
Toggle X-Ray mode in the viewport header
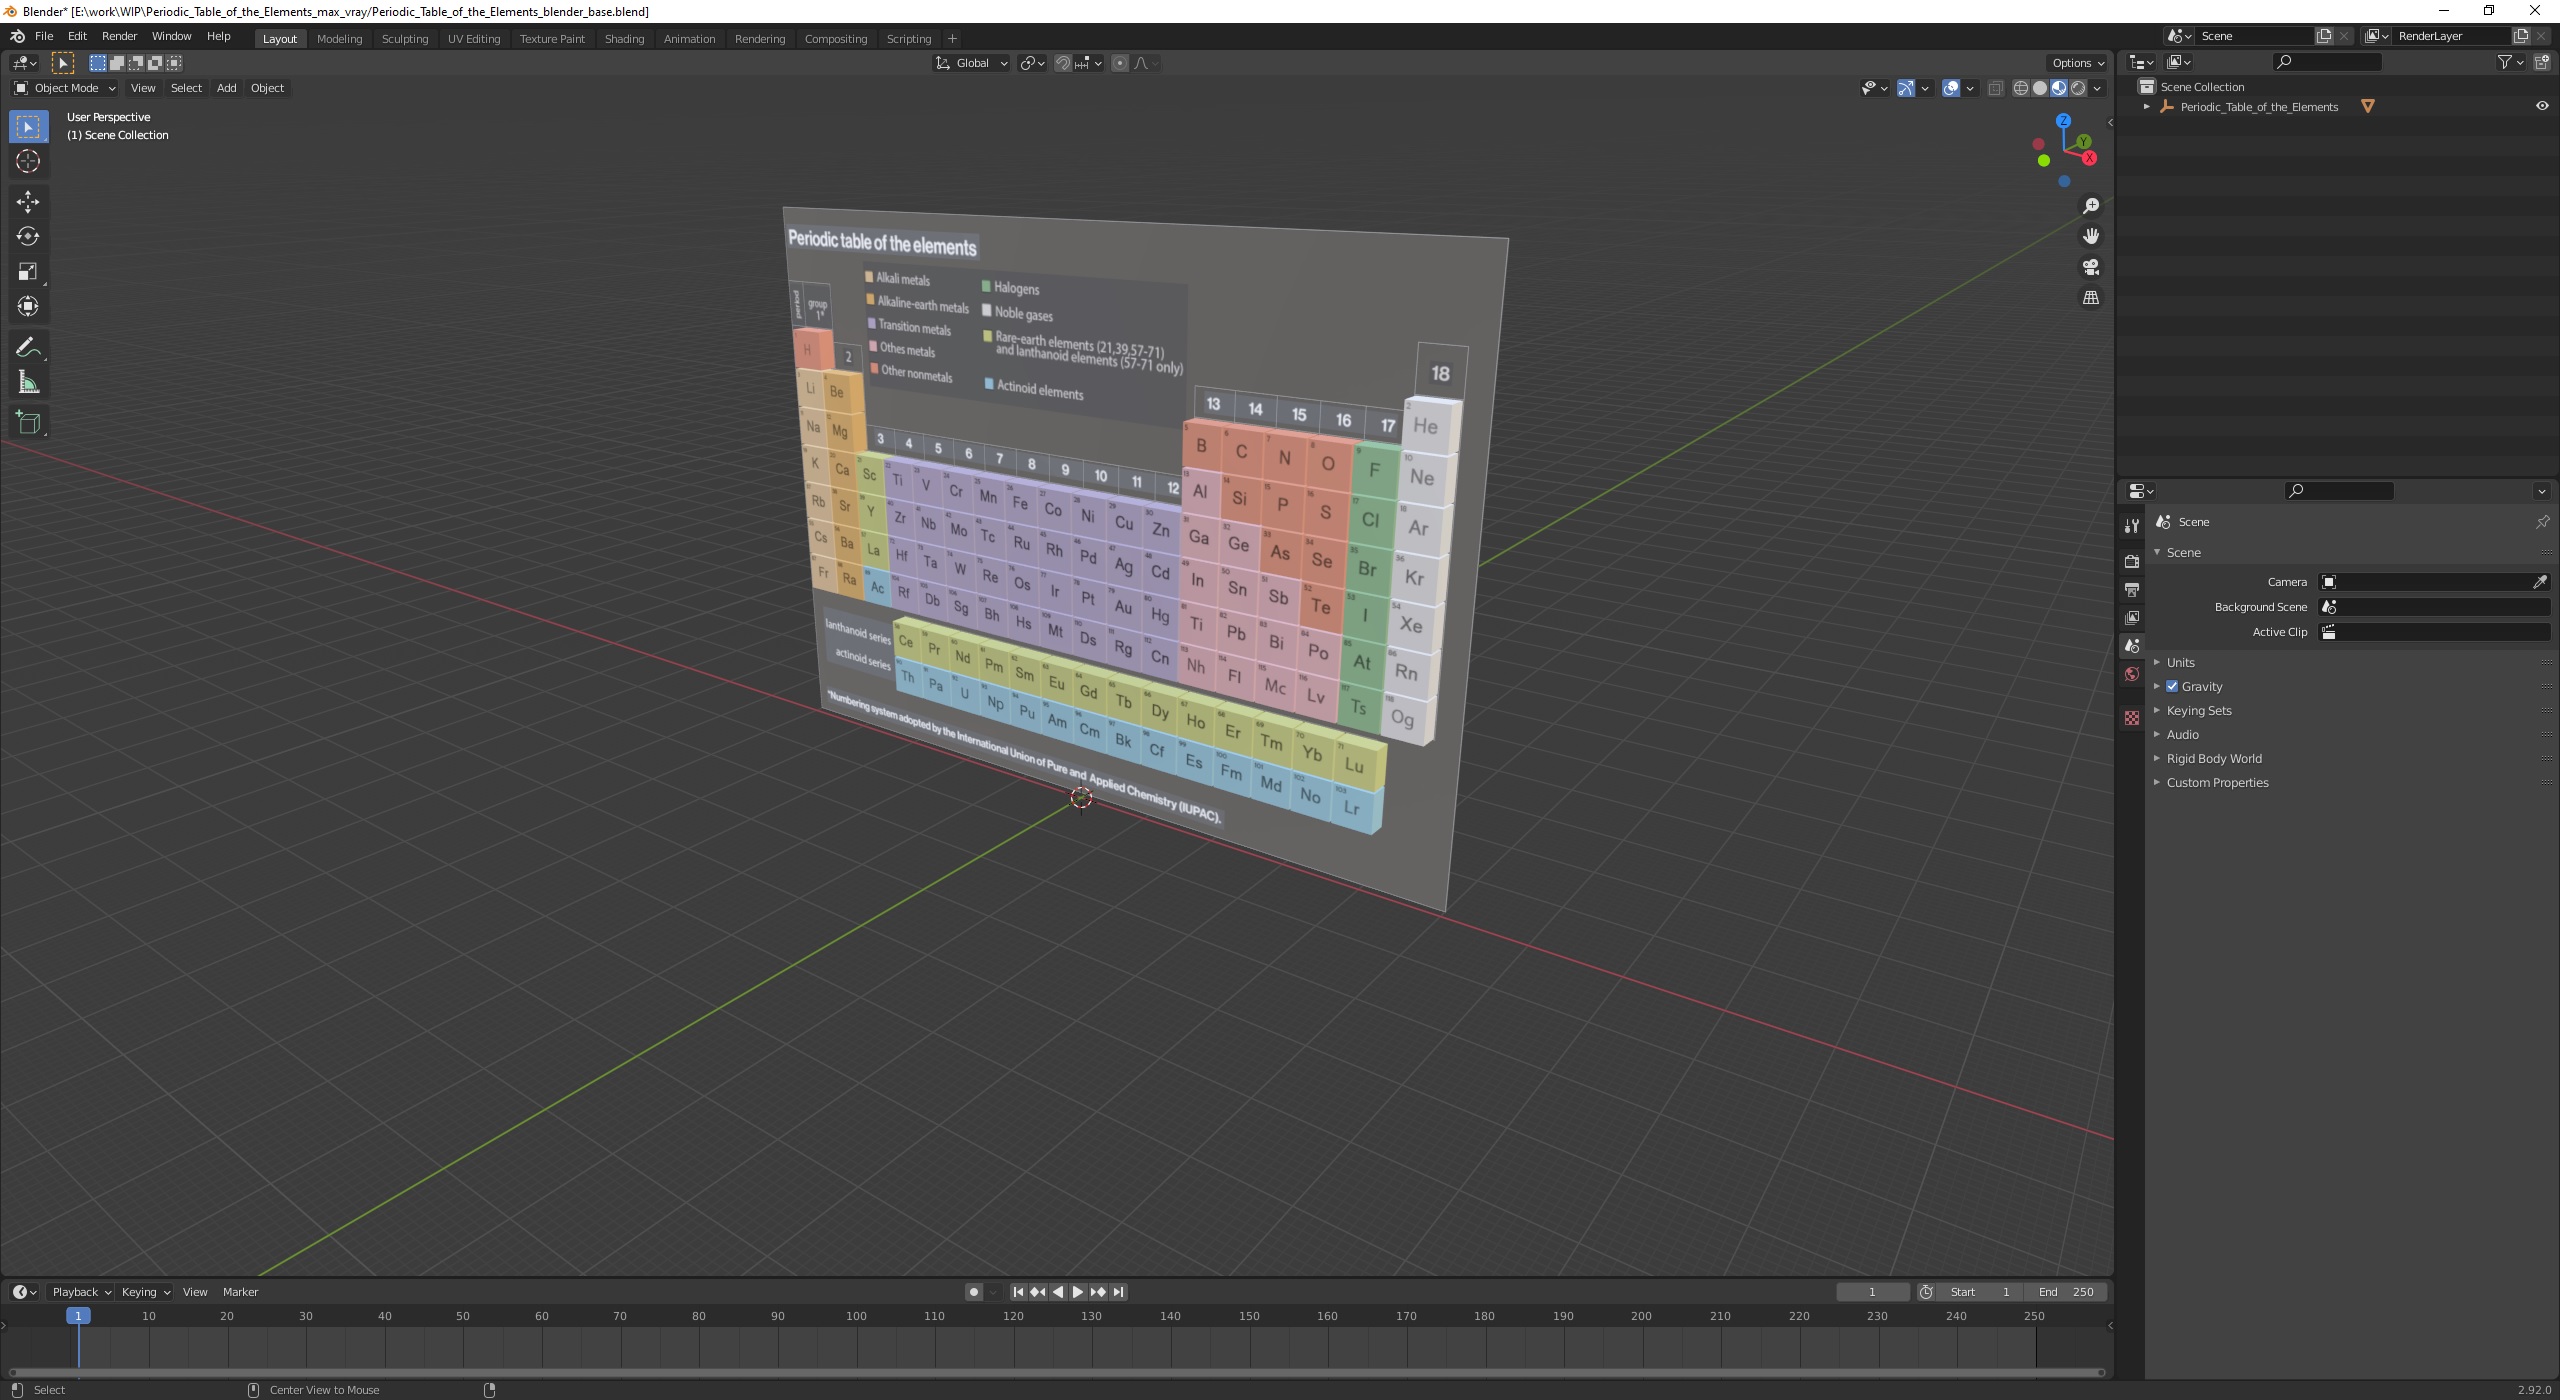[1995, 88]
